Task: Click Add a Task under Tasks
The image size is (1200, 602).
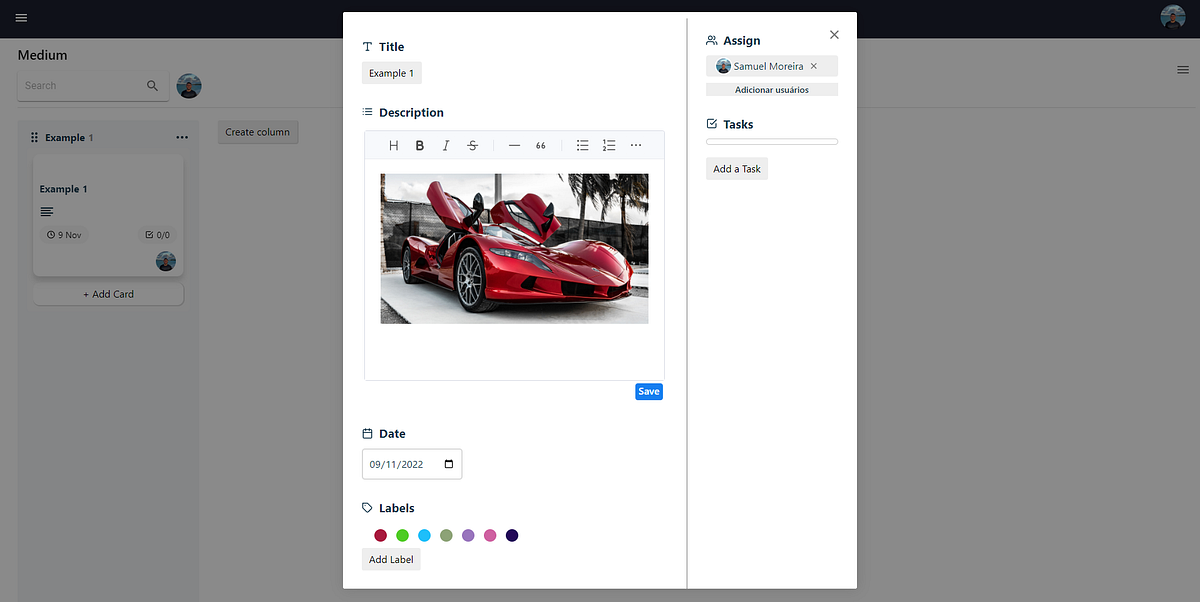Action: click(737, 168)
